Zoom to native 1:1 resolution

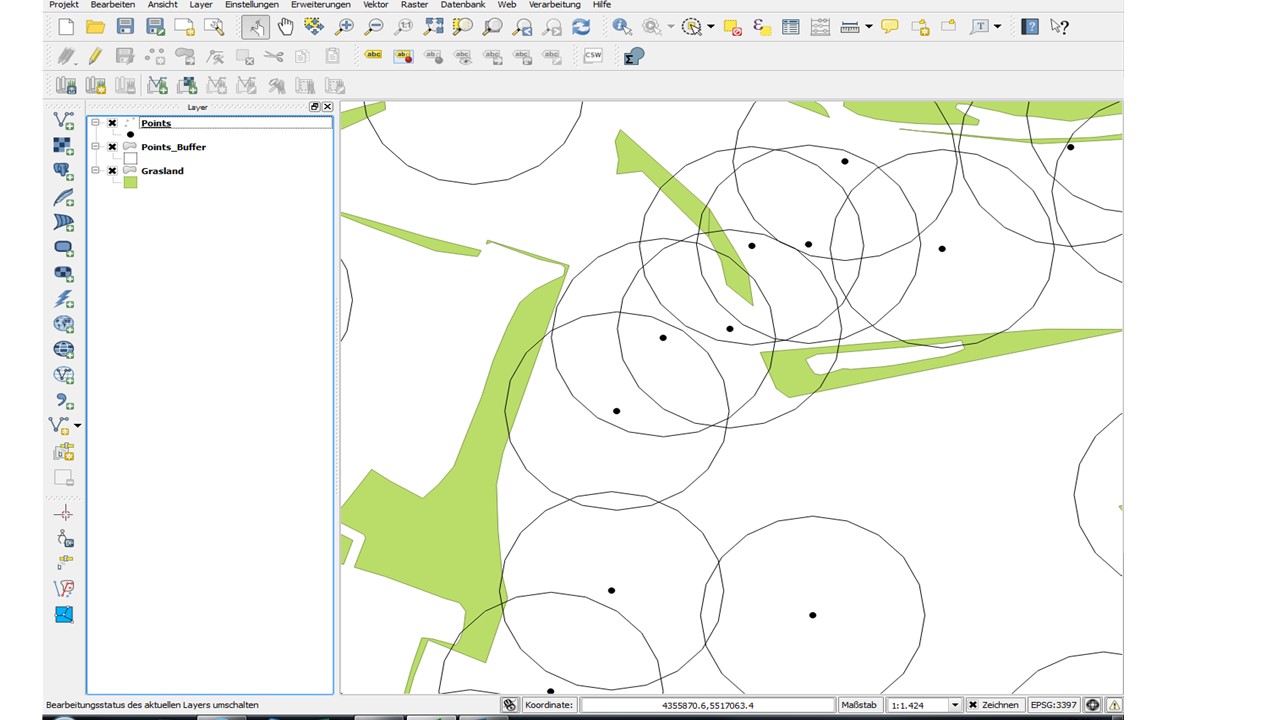point(404,27)
